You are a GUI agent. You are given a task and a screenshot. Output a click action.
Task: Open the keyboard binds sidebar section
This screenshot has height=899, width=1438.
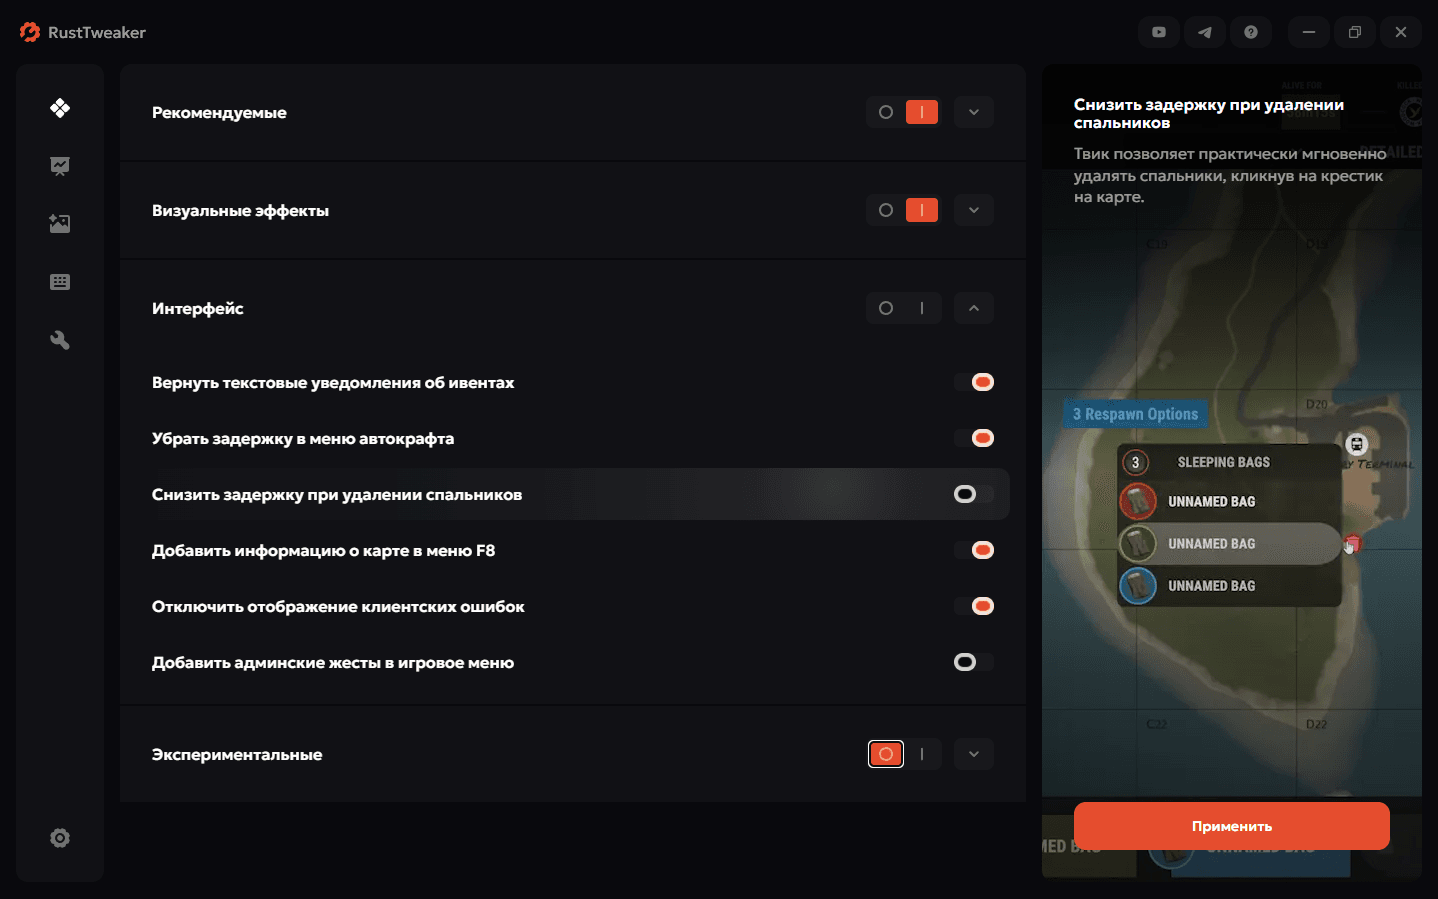[60, 282]
